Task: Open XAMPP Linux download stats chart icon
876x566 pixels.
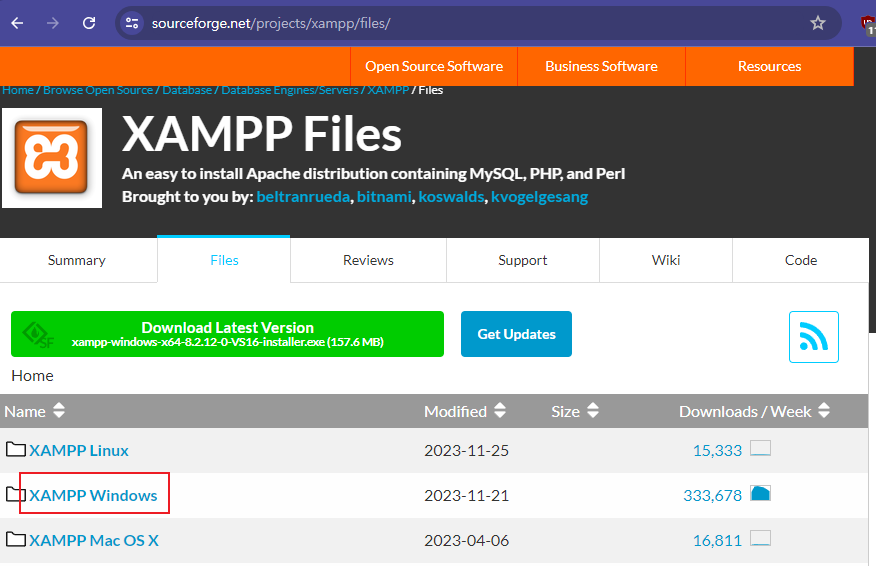Action: 760,448
